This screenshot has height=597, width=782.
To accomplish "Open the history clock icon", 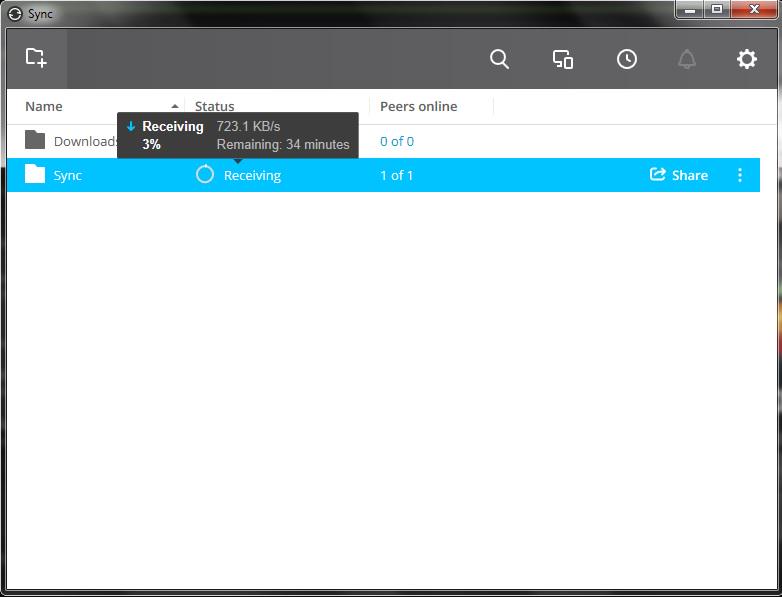I will 626,59.
